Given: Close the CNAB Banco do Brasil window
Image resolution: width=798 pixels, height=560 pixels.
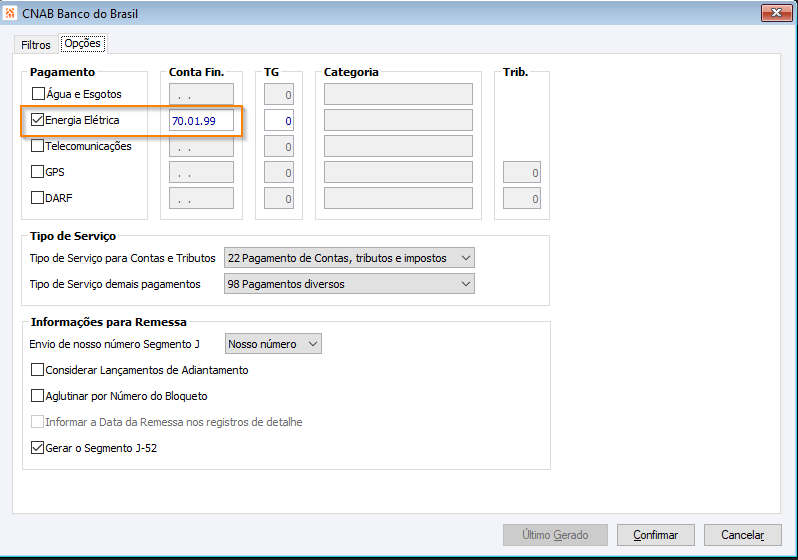Looking at the screenshot, I should click(776, 13).
